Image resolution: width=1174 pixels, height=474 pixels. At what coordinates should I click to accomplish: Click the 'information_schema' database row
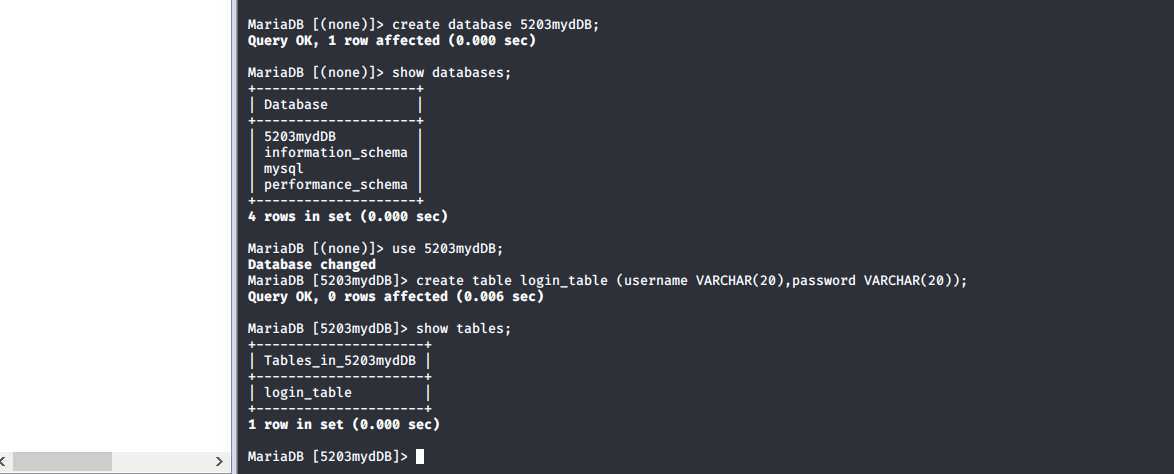pos(335,153)
